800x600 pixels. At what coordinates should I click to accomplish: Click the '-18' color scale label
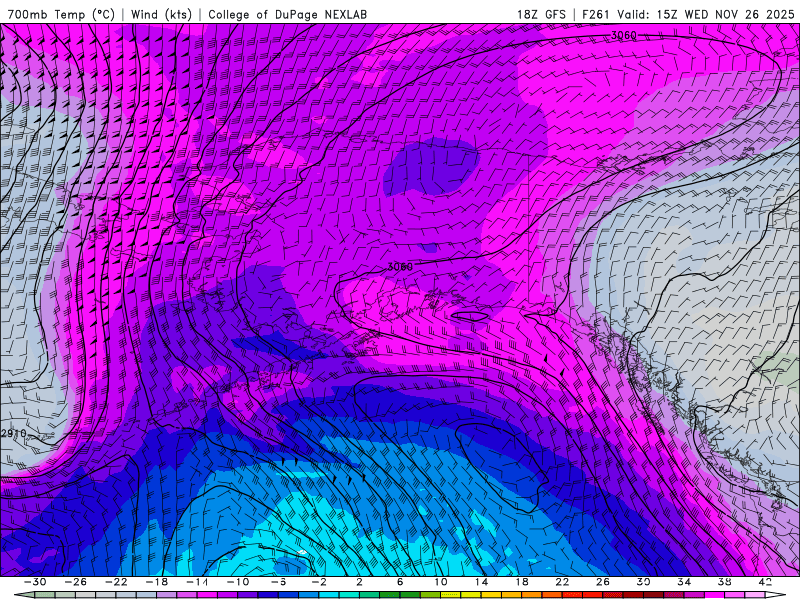click(157, 582)
